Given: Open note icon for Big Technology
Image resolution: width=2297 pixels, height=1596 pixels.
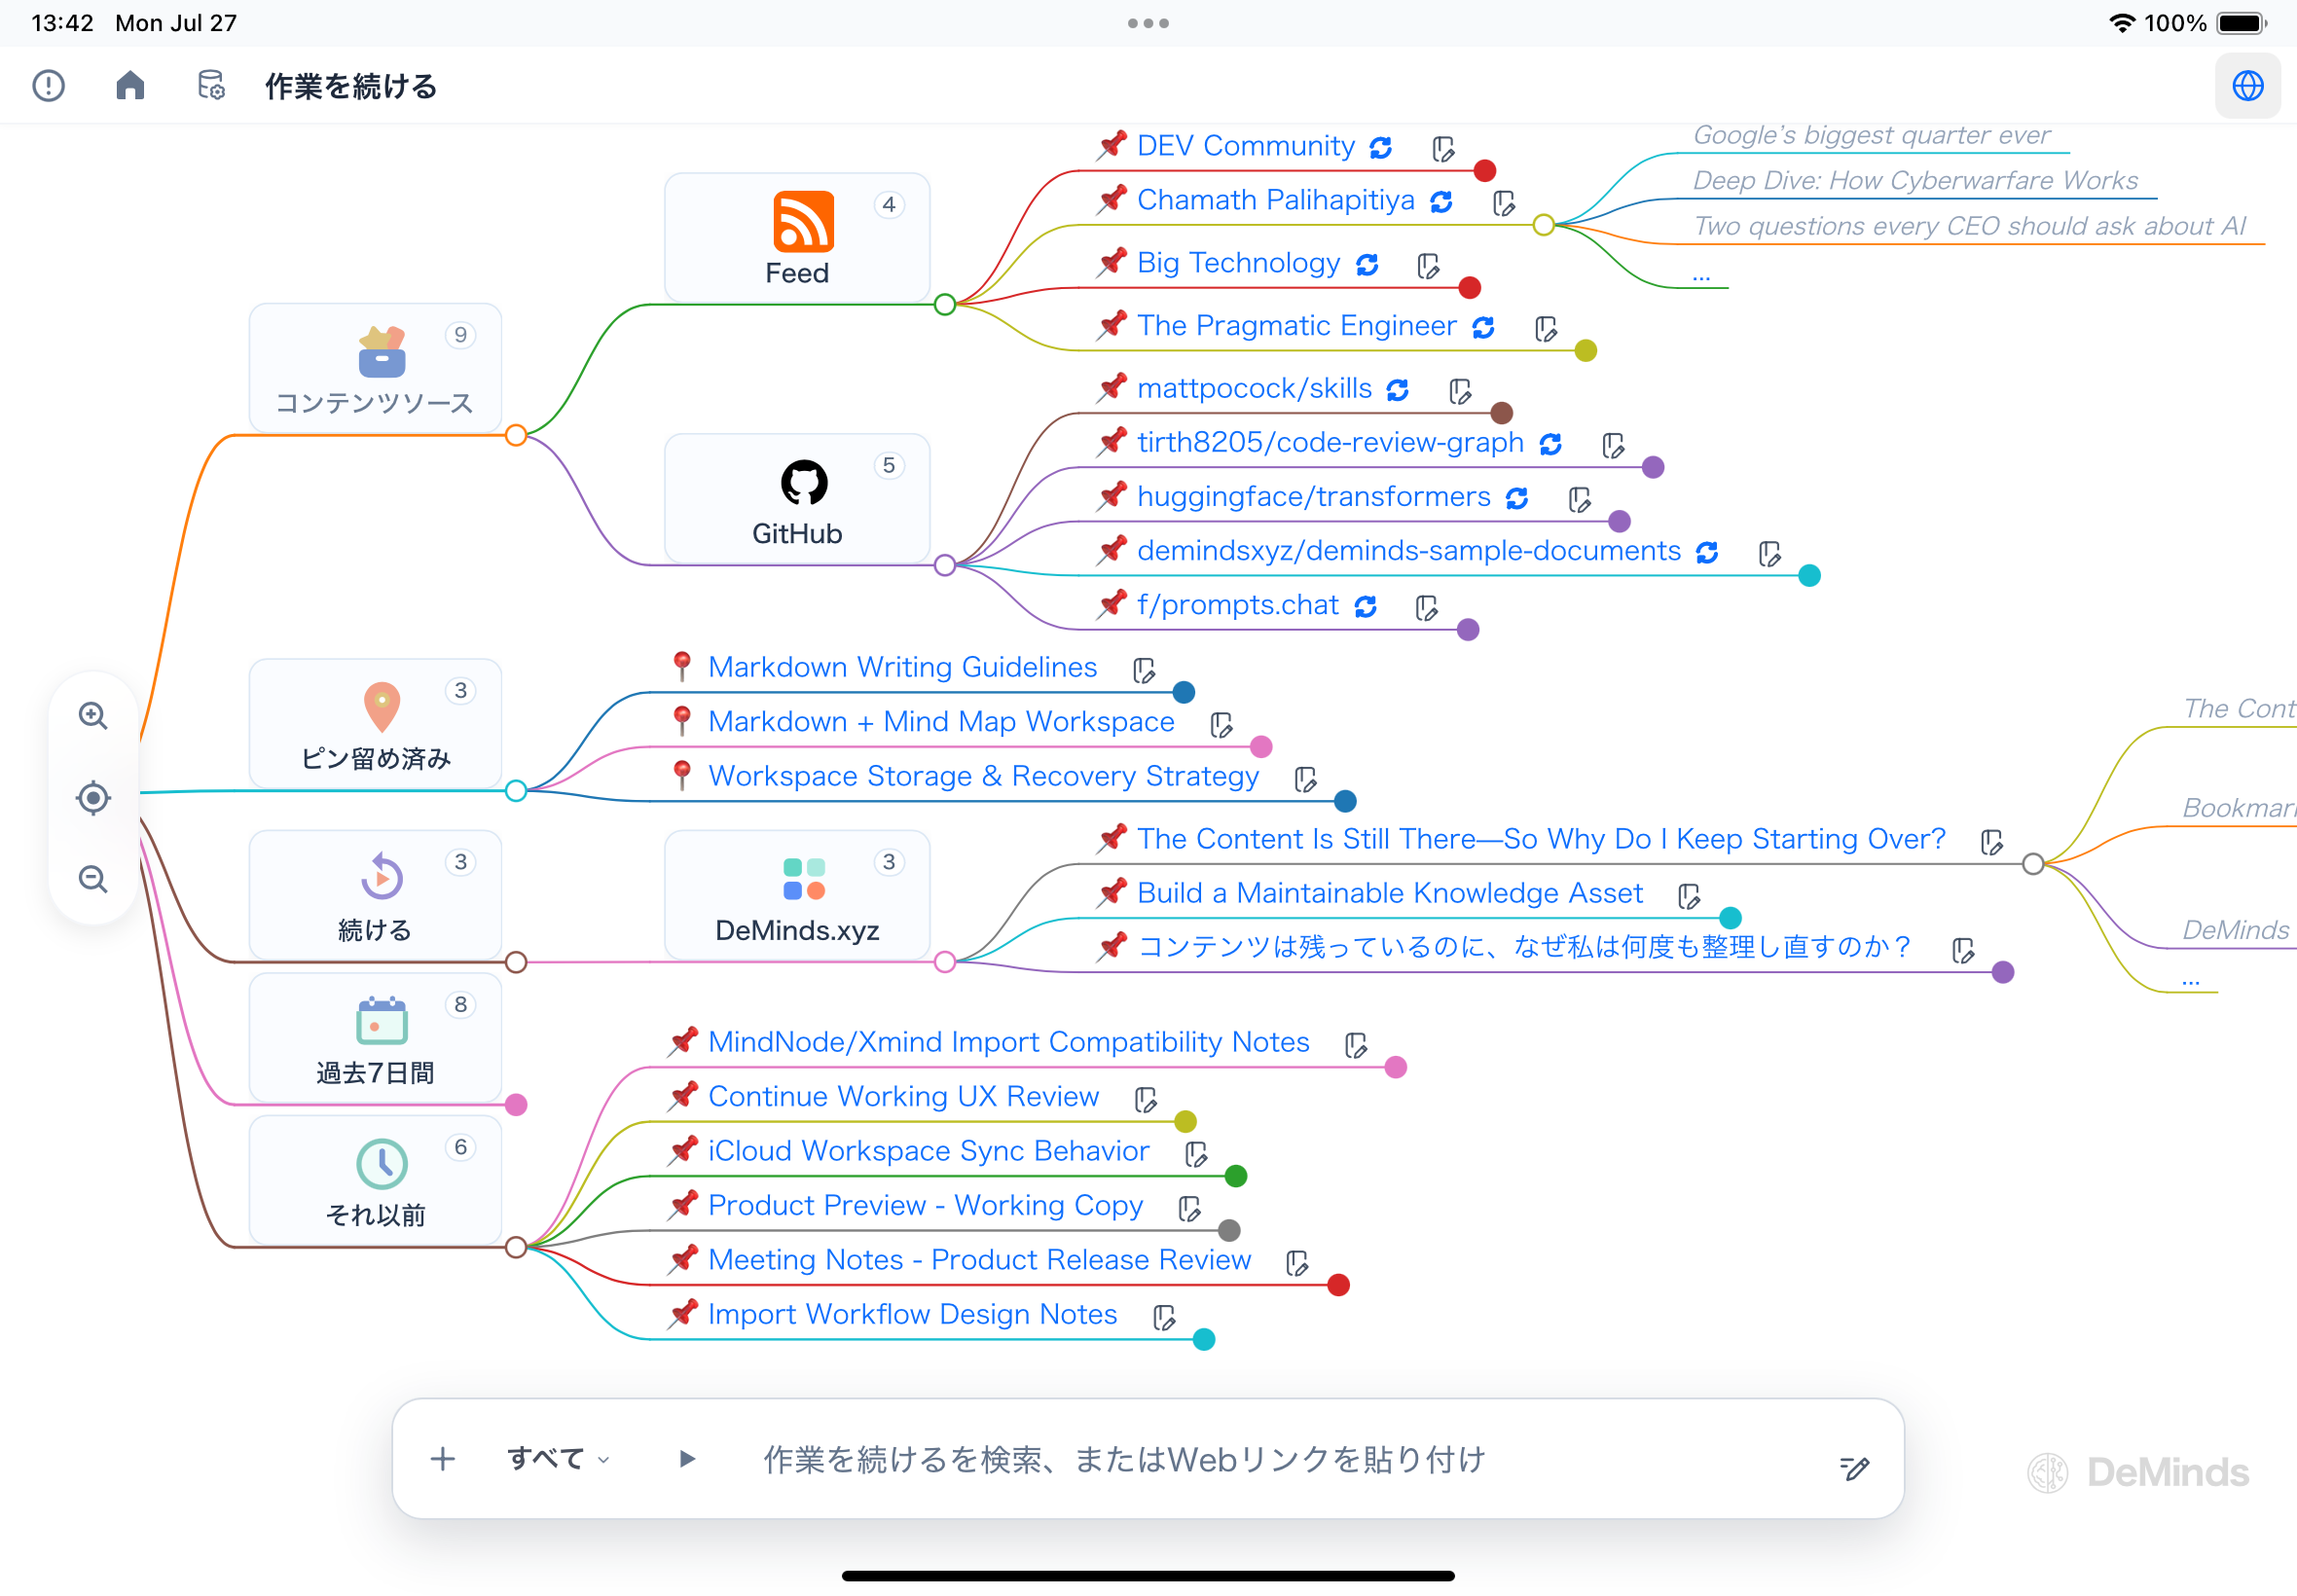Looking at the screenshot, I should tap(1429, 266).
